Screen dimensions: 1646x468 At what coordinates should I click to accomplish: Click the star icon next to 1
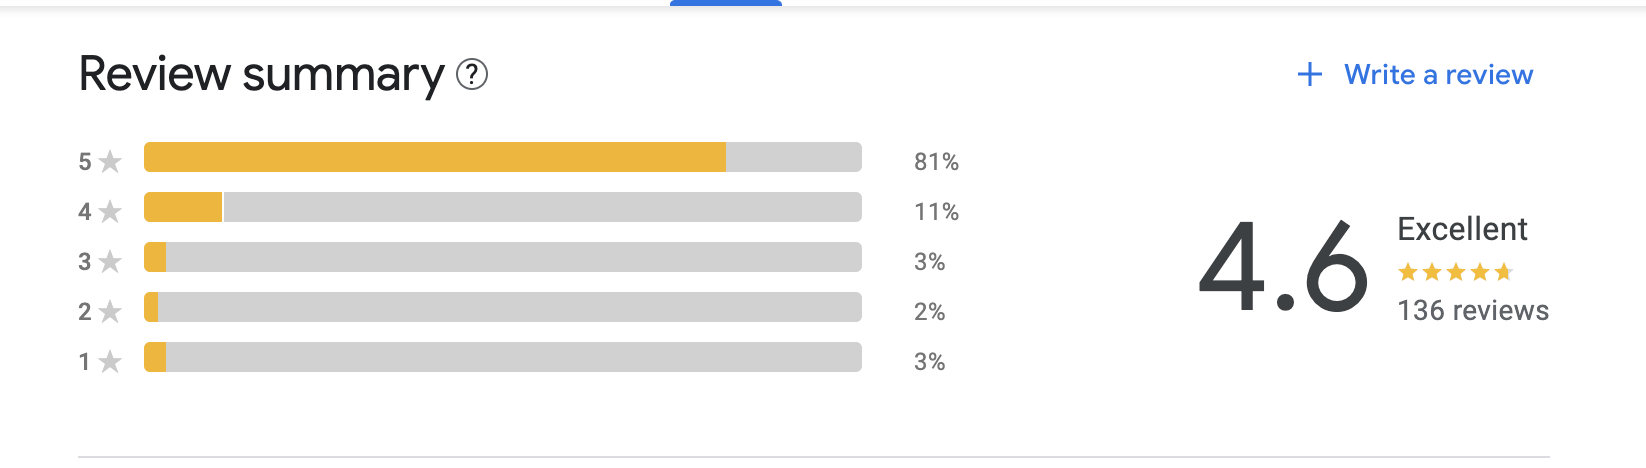(x=111, y=361)
